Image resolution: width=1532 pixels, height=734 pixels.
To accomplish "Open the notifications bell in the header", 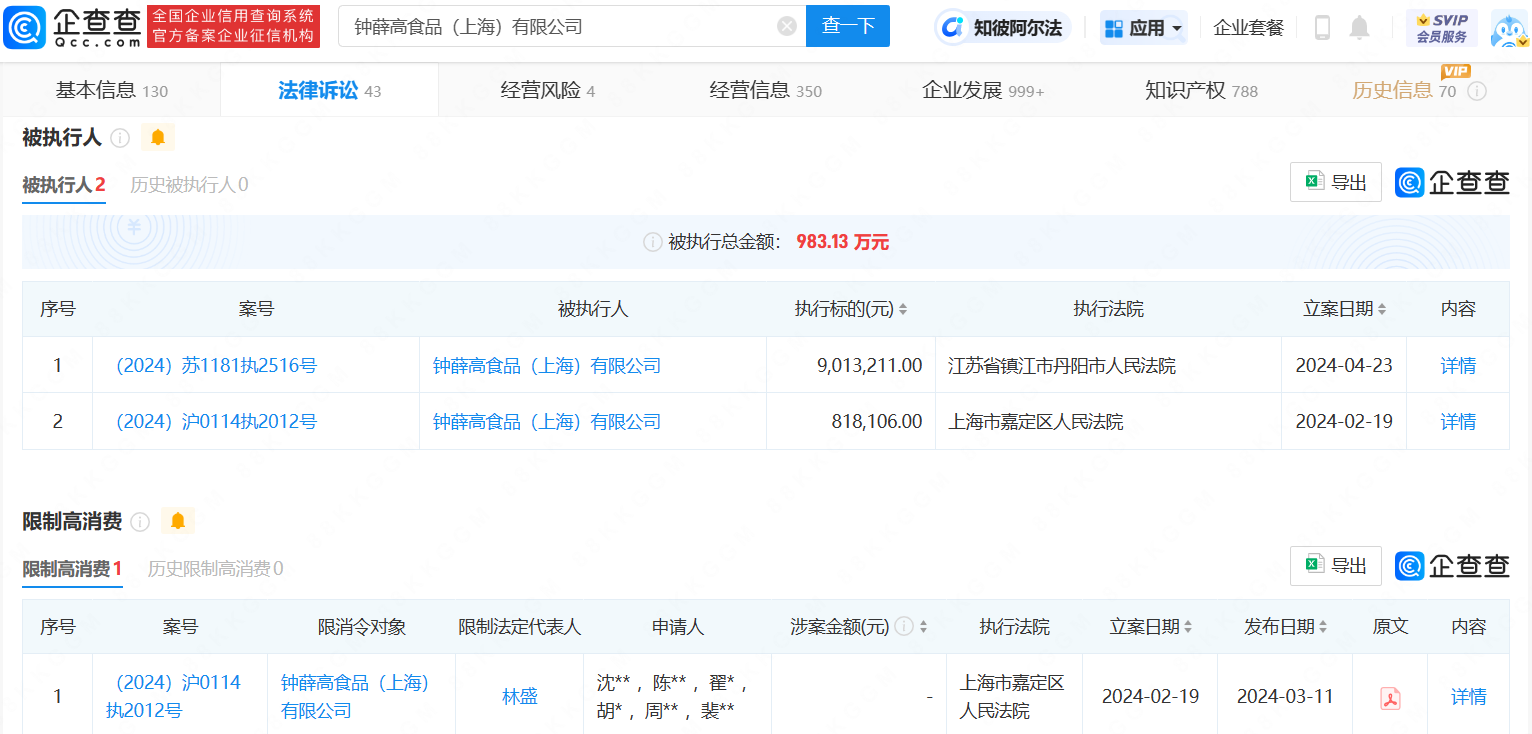I will tap(1359, 27).
